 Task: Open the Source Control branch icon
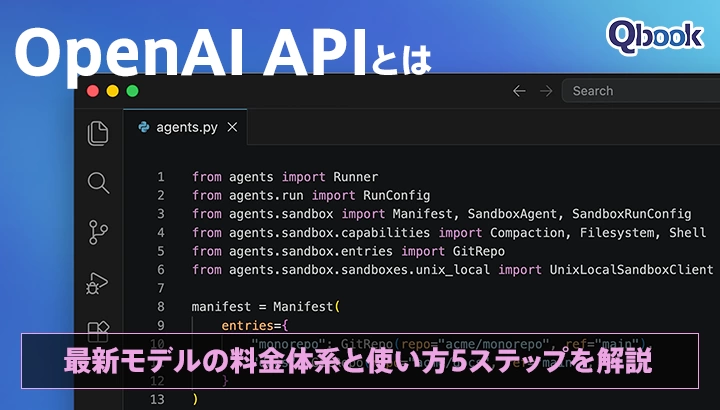pos(98,232)
